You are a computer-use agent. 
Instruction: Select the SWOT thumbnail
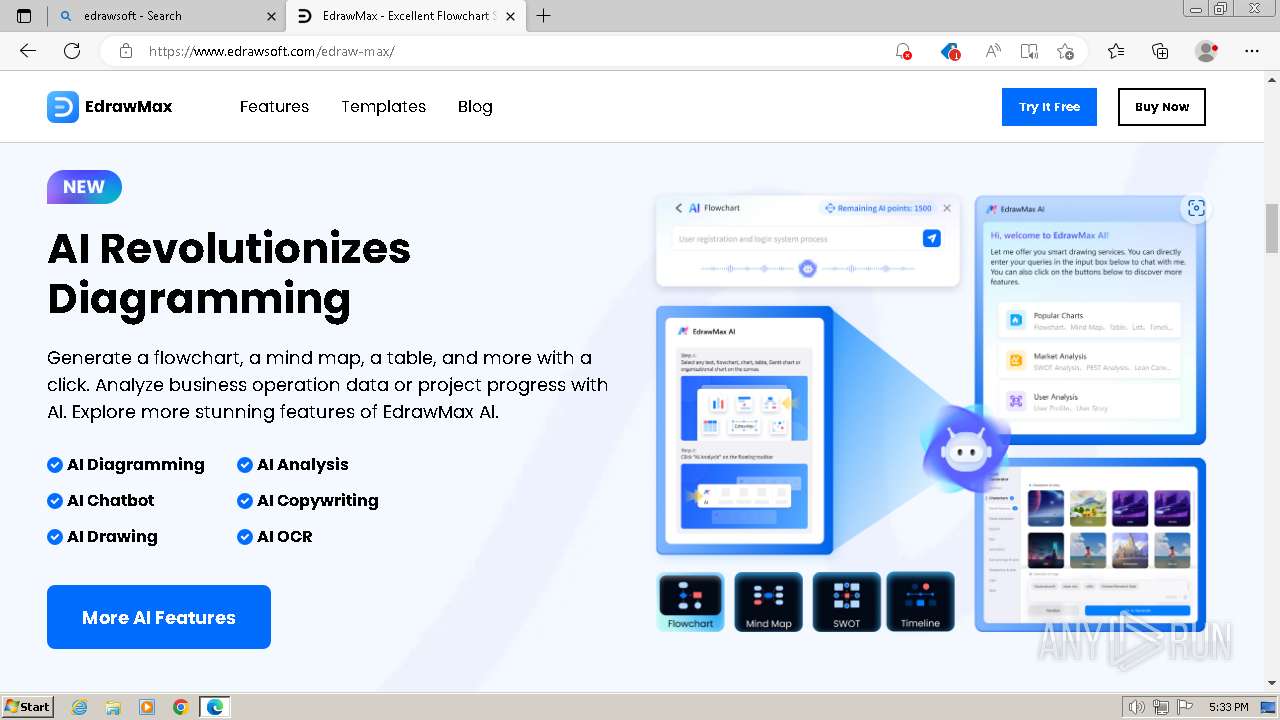846,602
